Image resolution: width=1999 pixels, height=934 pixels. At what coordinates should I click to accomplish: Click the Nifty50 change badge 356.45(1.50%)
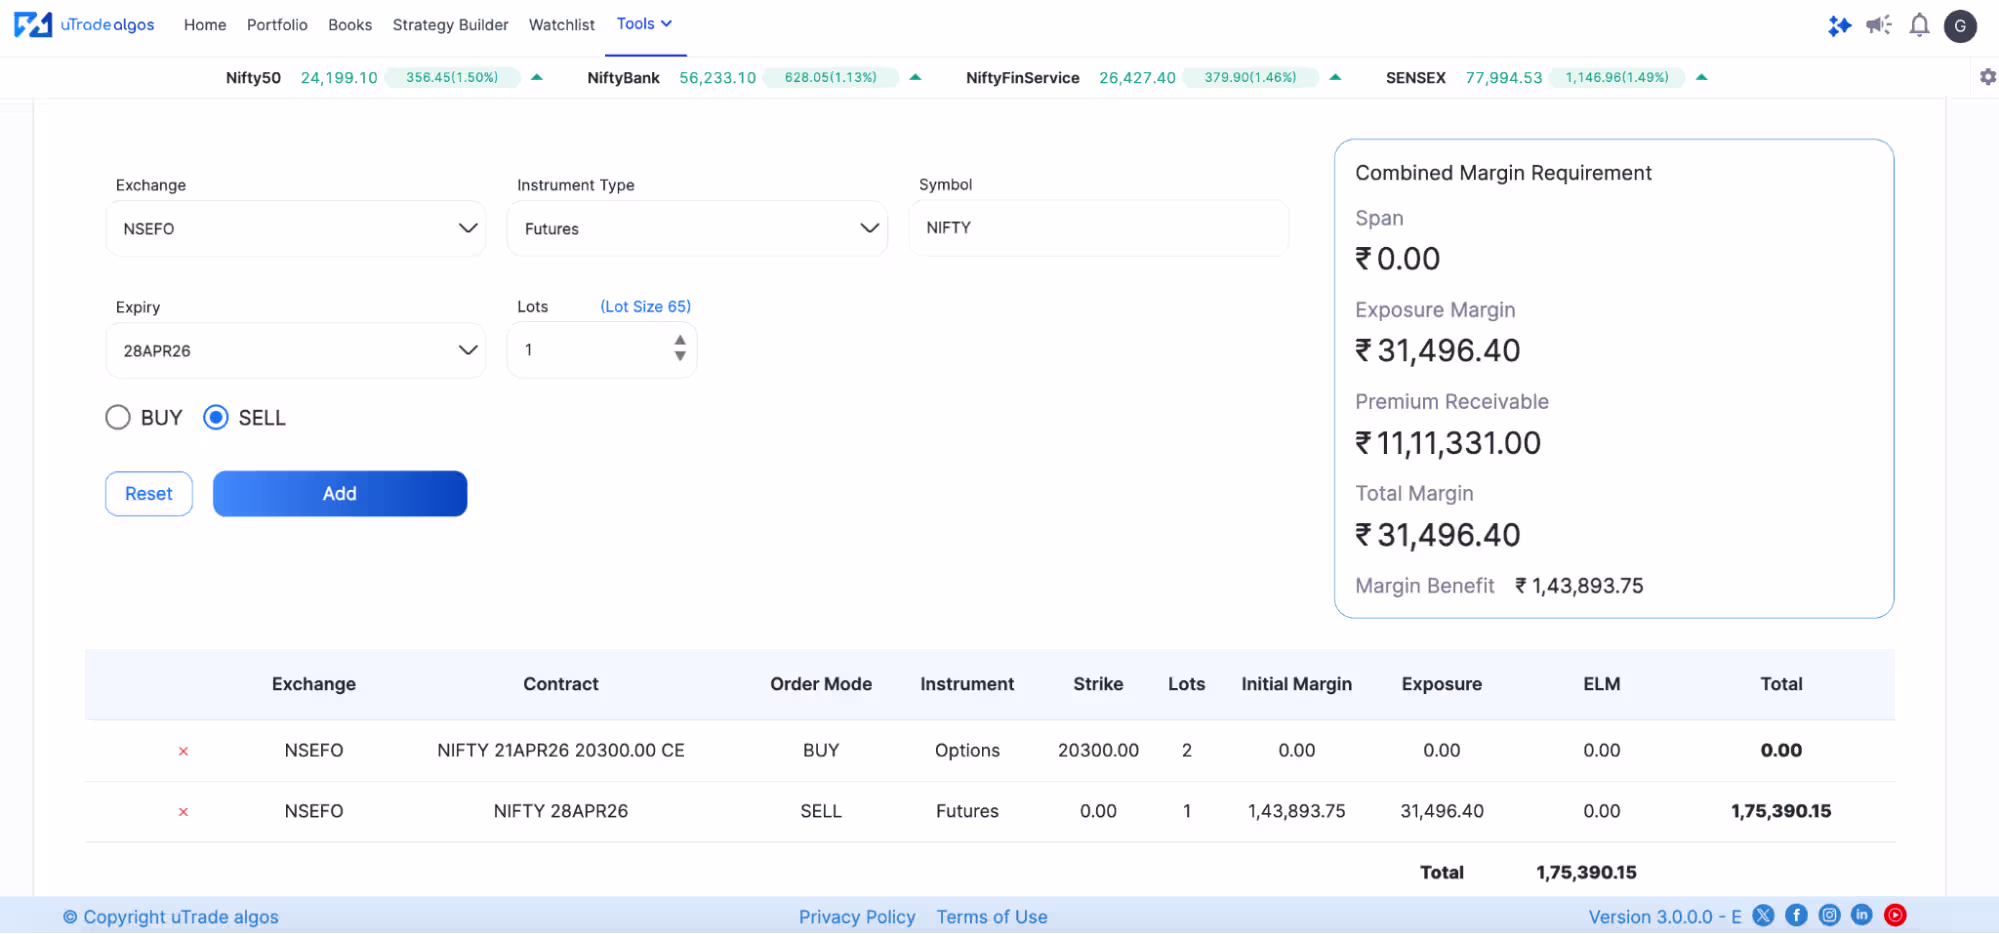click(452, 77)
